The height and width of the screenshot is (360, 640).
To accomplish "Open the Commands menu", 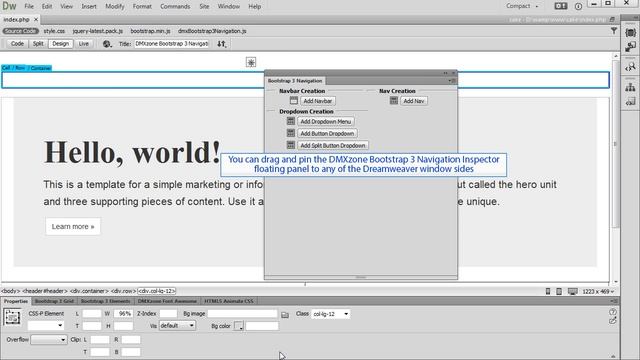I will (175, 6).
